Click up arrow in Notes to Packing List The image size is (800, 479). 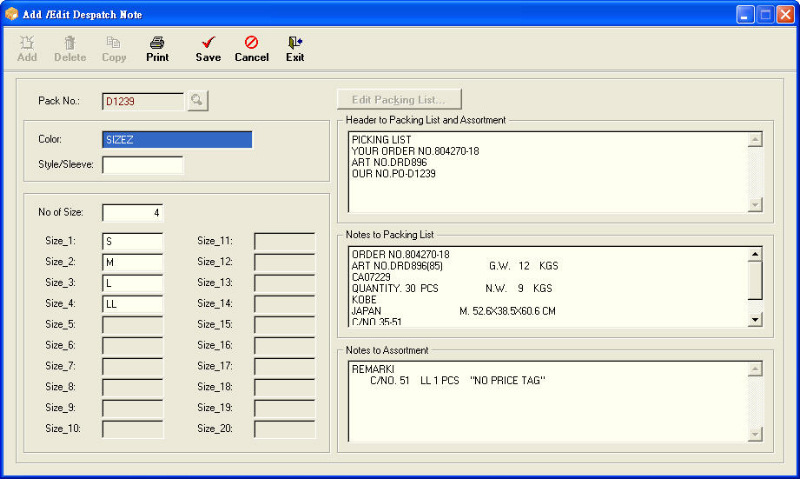pos(755,254)
